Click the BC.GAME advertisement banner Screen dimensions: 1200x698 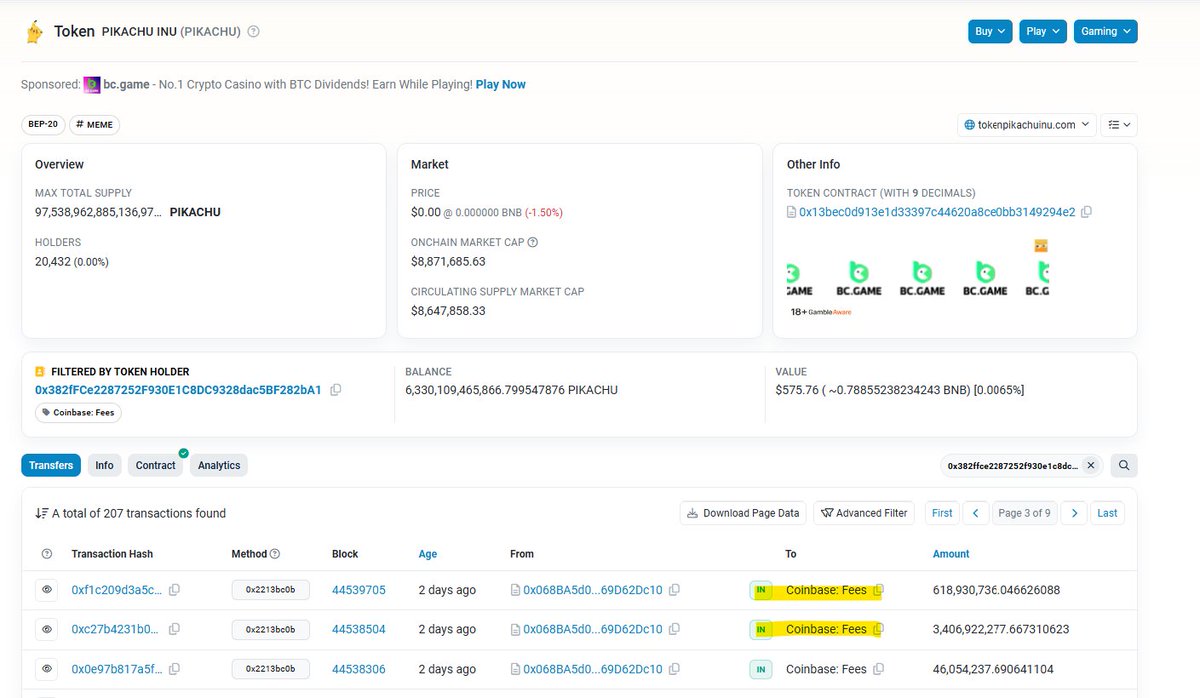(918, 279)
